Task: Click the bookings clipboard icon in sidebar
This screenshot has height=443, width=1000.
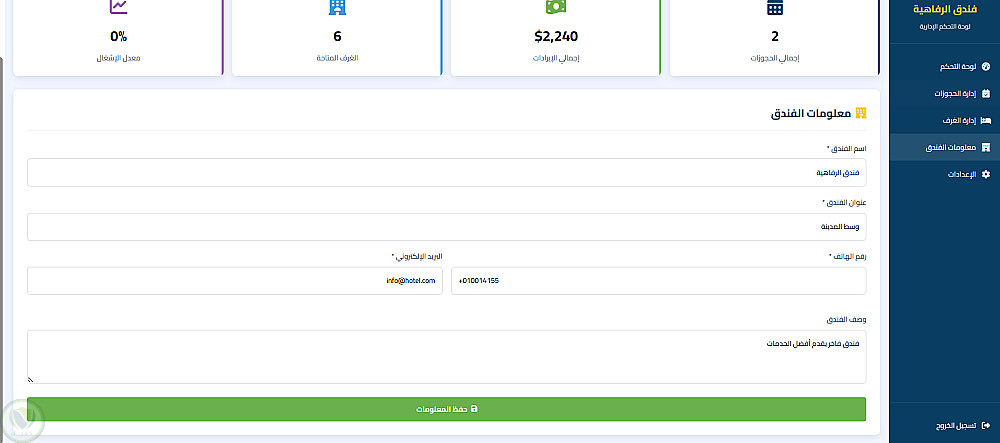Action: tap(986, 94)
